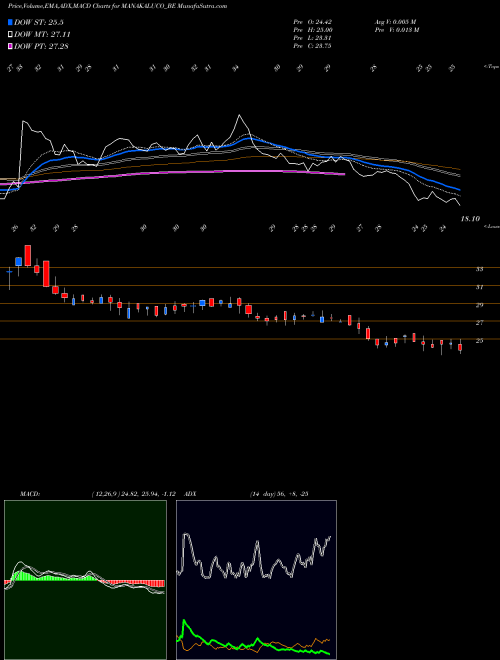This screenshot has width=500, height=660.
Task: Click the 'Pre H: 25.00' high value
Action: pyautogui.click(x=313, y=30)
